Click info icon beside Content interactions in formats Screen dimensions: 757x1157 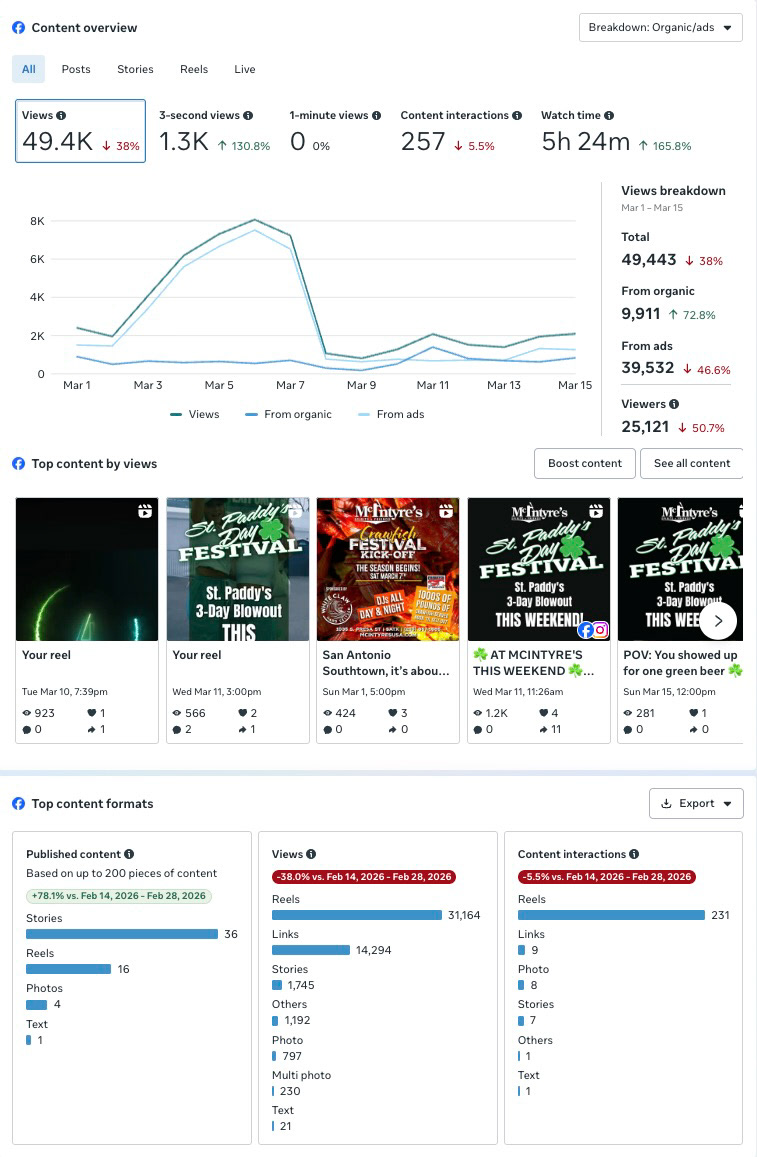(634, 854)
